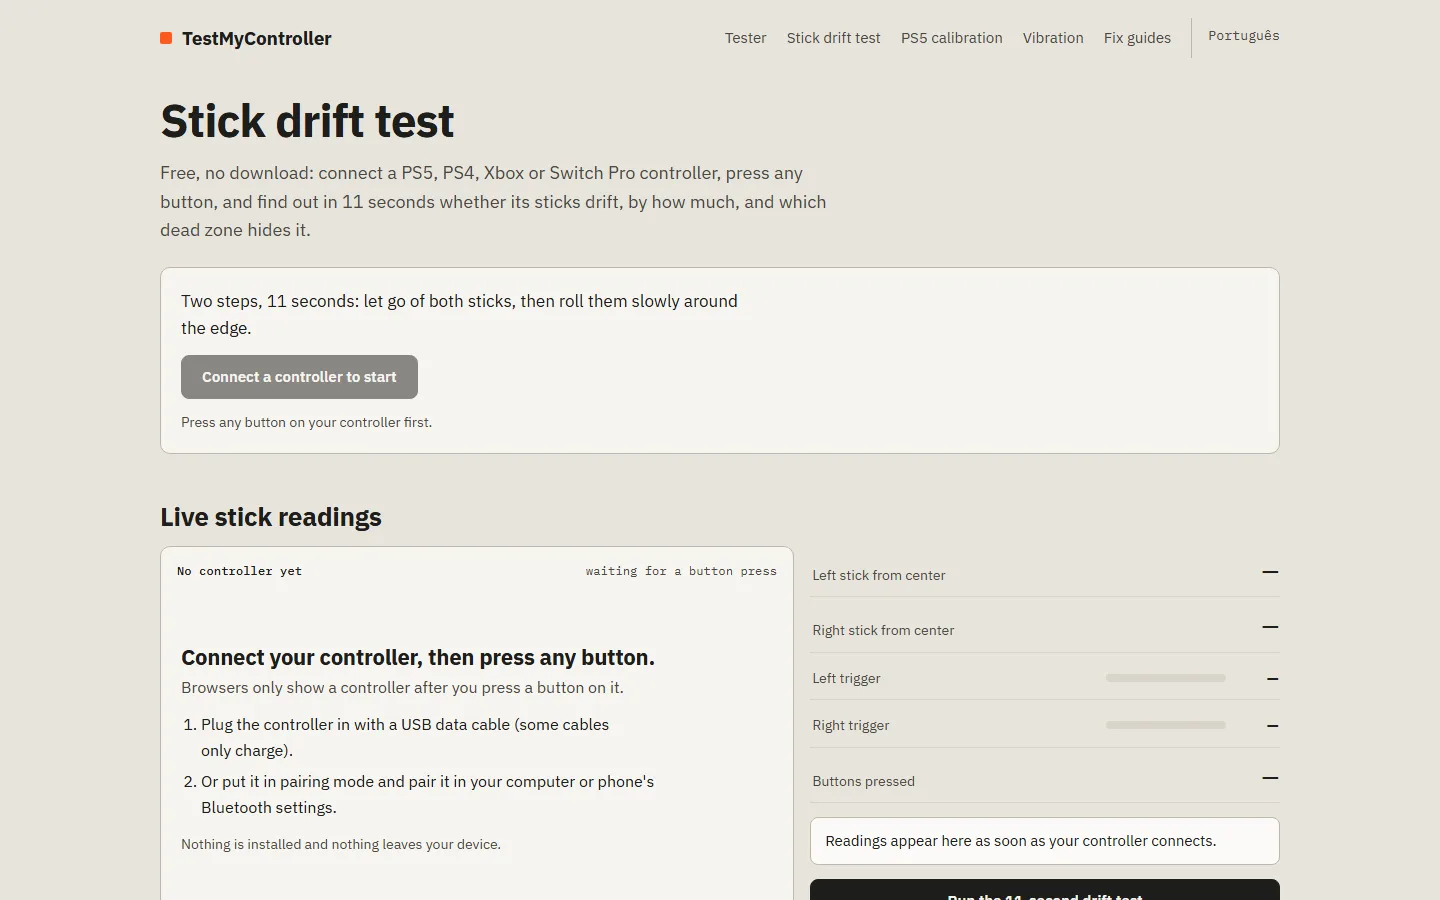Click 'Press any button on your controller first.' hint

point(306,422)
